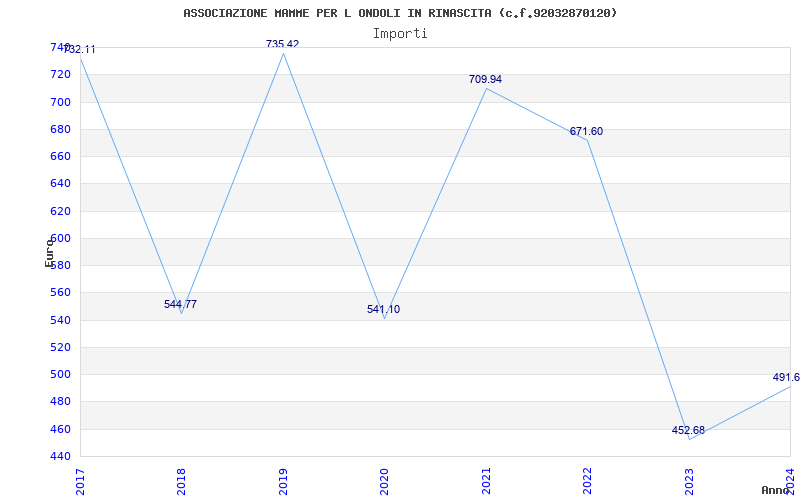The height and width of the screenshot is (500, 800).
Task: Select the 671.60 data label
Action: pyautogui.click(x=586, y=131)
